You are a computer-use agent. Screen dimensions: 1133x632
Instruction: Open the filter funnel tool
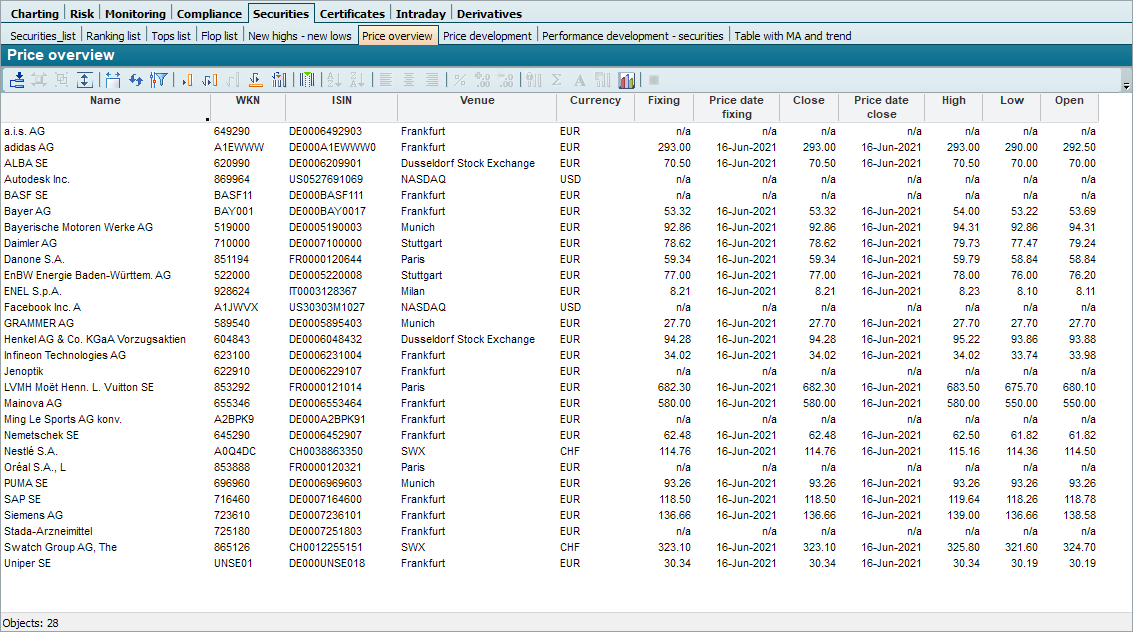158,80
